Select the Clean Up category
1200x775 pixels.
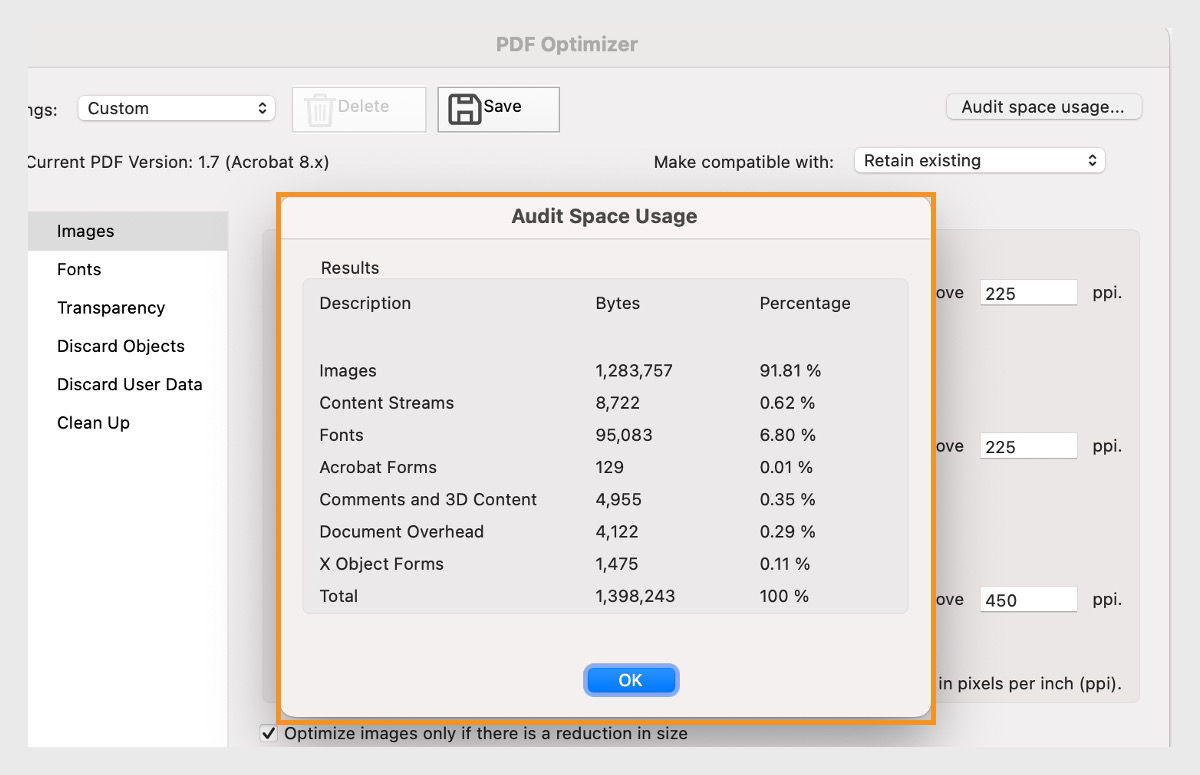click(93, 422)
